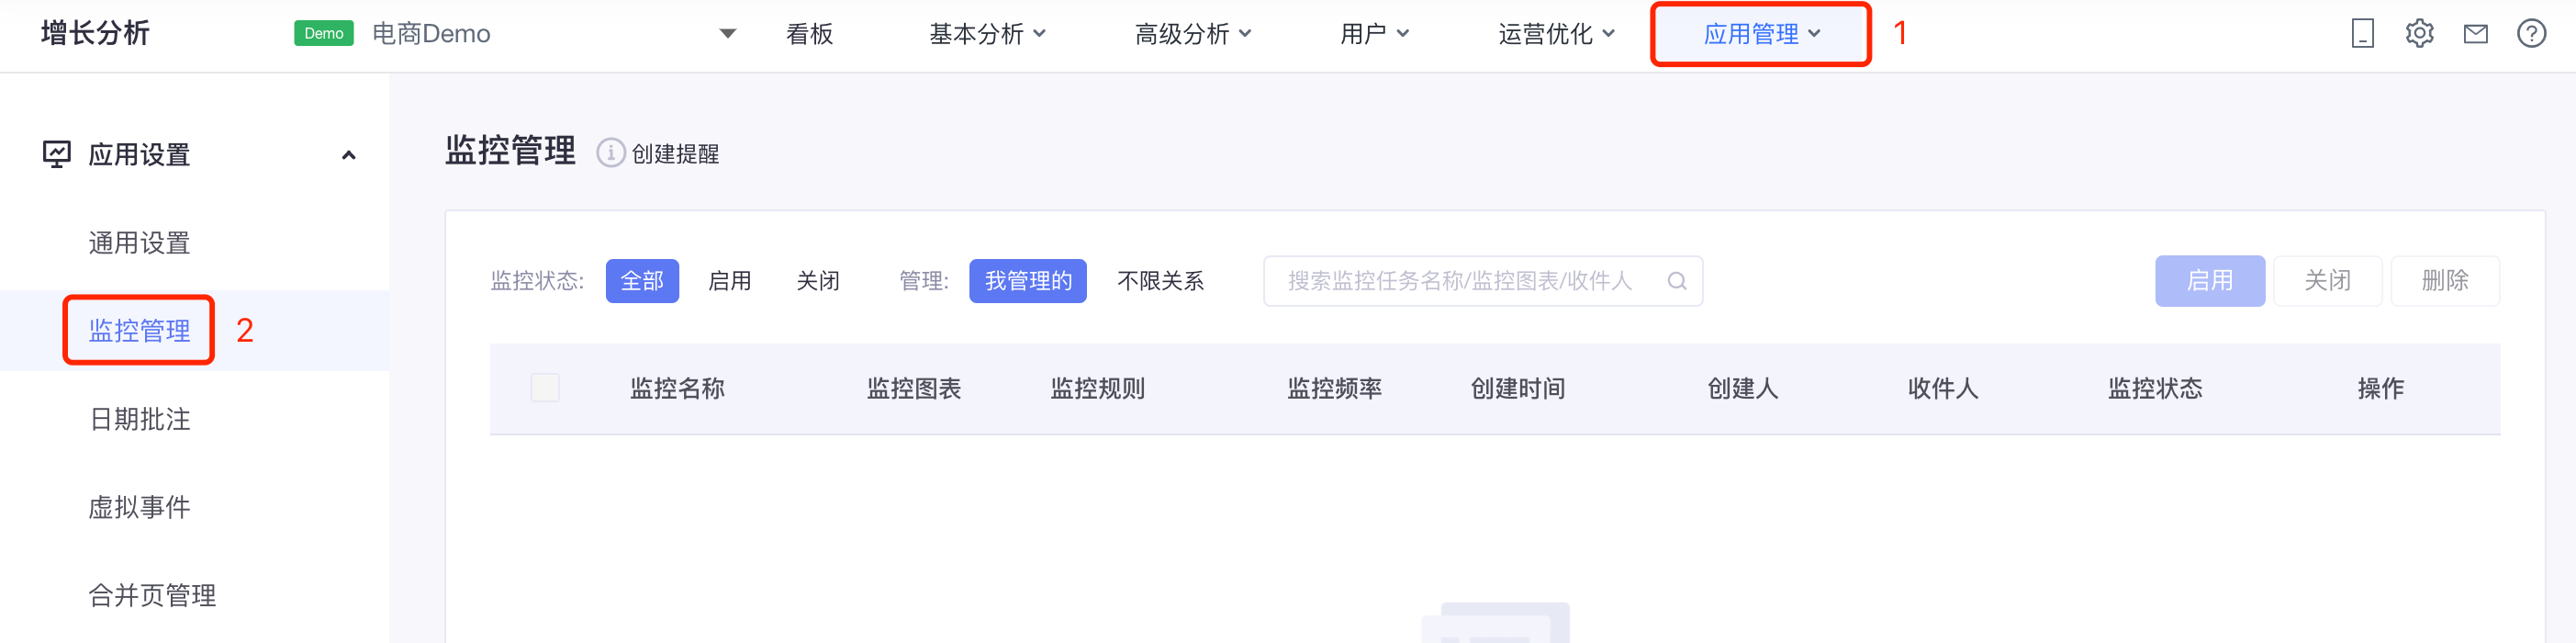
Task: Go to the 看板 tab
Action: 809,34
